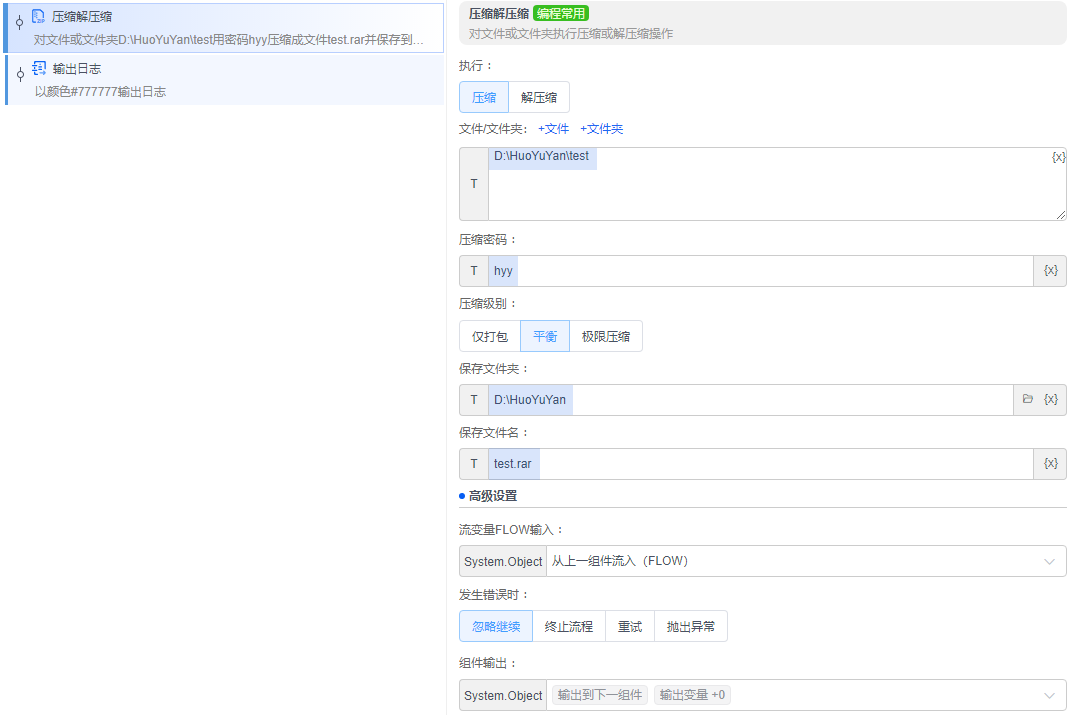Click the {x} variable icon in 压缩密码 field

pyautogui.click(x=1048, y=270)
